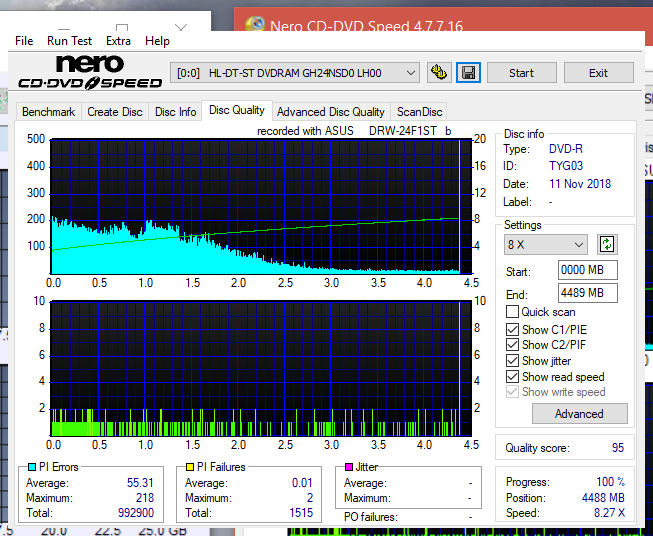Click the PI Errors Total value 992900
Image resolution: width=653 pixels, height=536 pixels.
tap(136, 513)
